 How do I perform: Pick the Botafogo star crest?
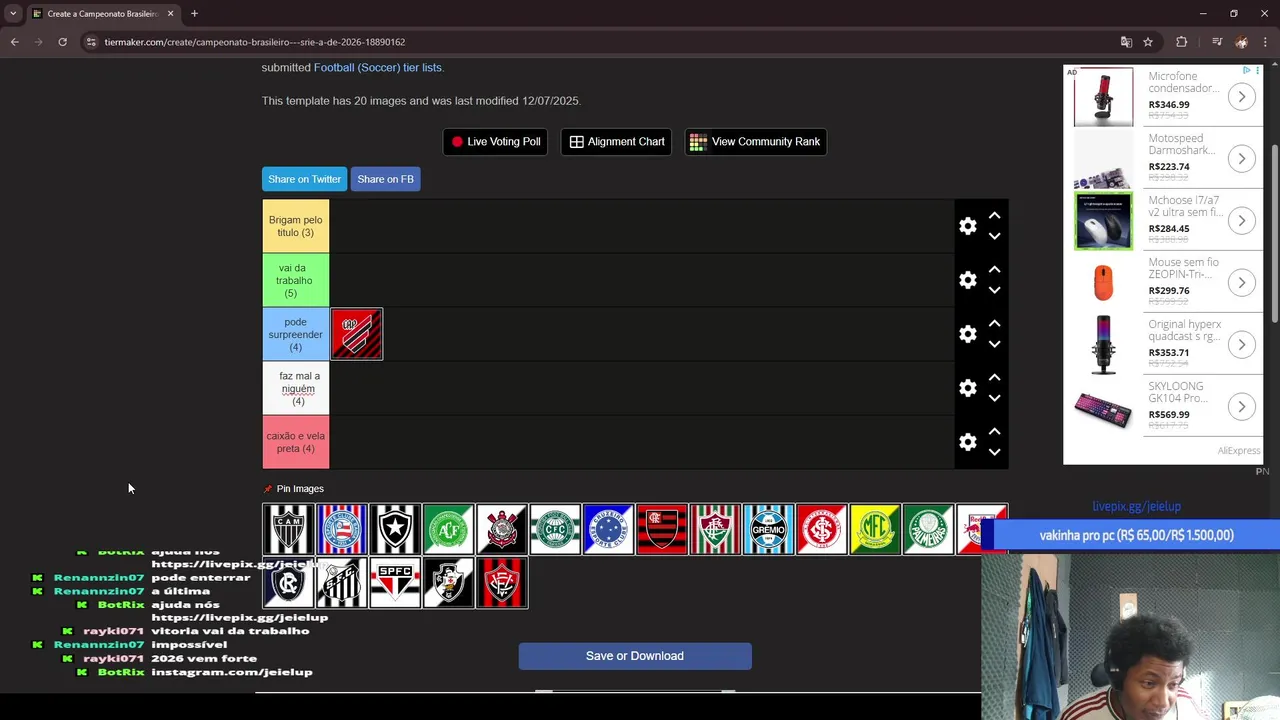395,529
